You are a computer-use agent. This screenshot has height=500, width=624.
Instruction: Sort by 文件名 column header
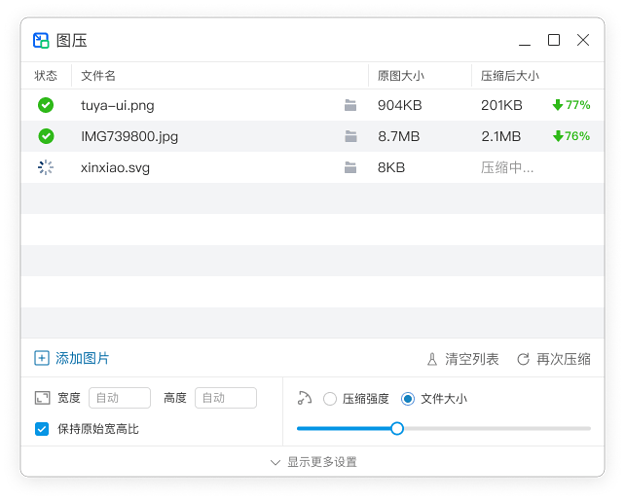98,75
